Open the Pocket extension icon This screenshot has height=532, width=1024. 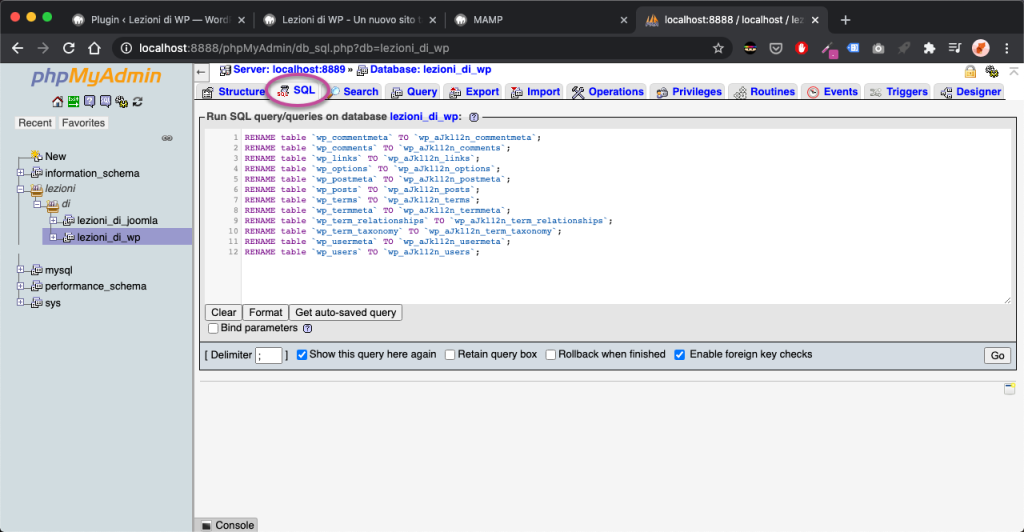[776, 48]
